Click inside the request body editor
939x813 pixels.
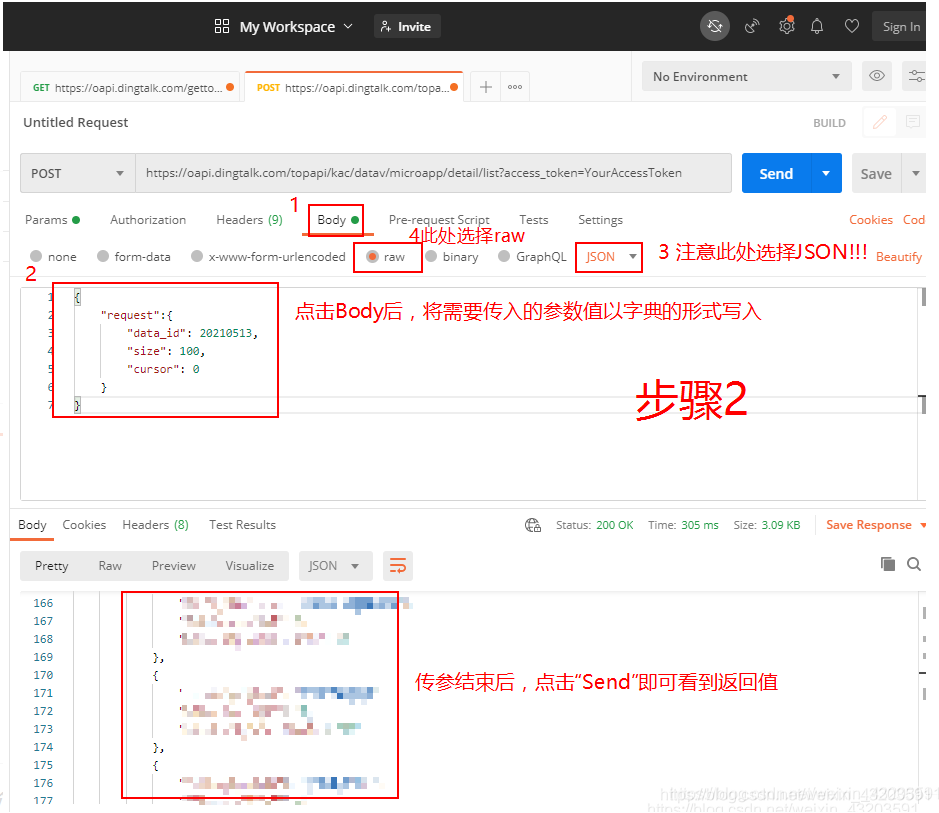469,394
